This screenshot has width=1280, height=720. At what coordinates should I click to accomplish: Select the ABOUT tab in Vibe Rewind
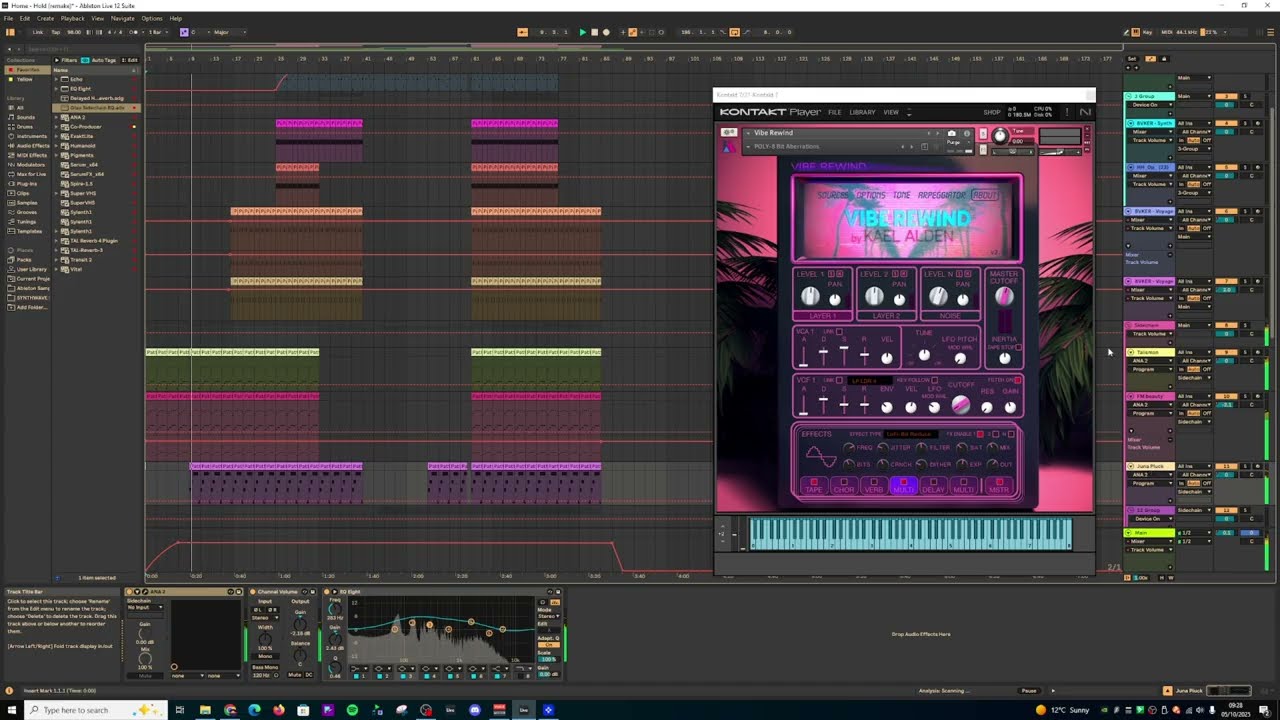[x=985, y=195]
